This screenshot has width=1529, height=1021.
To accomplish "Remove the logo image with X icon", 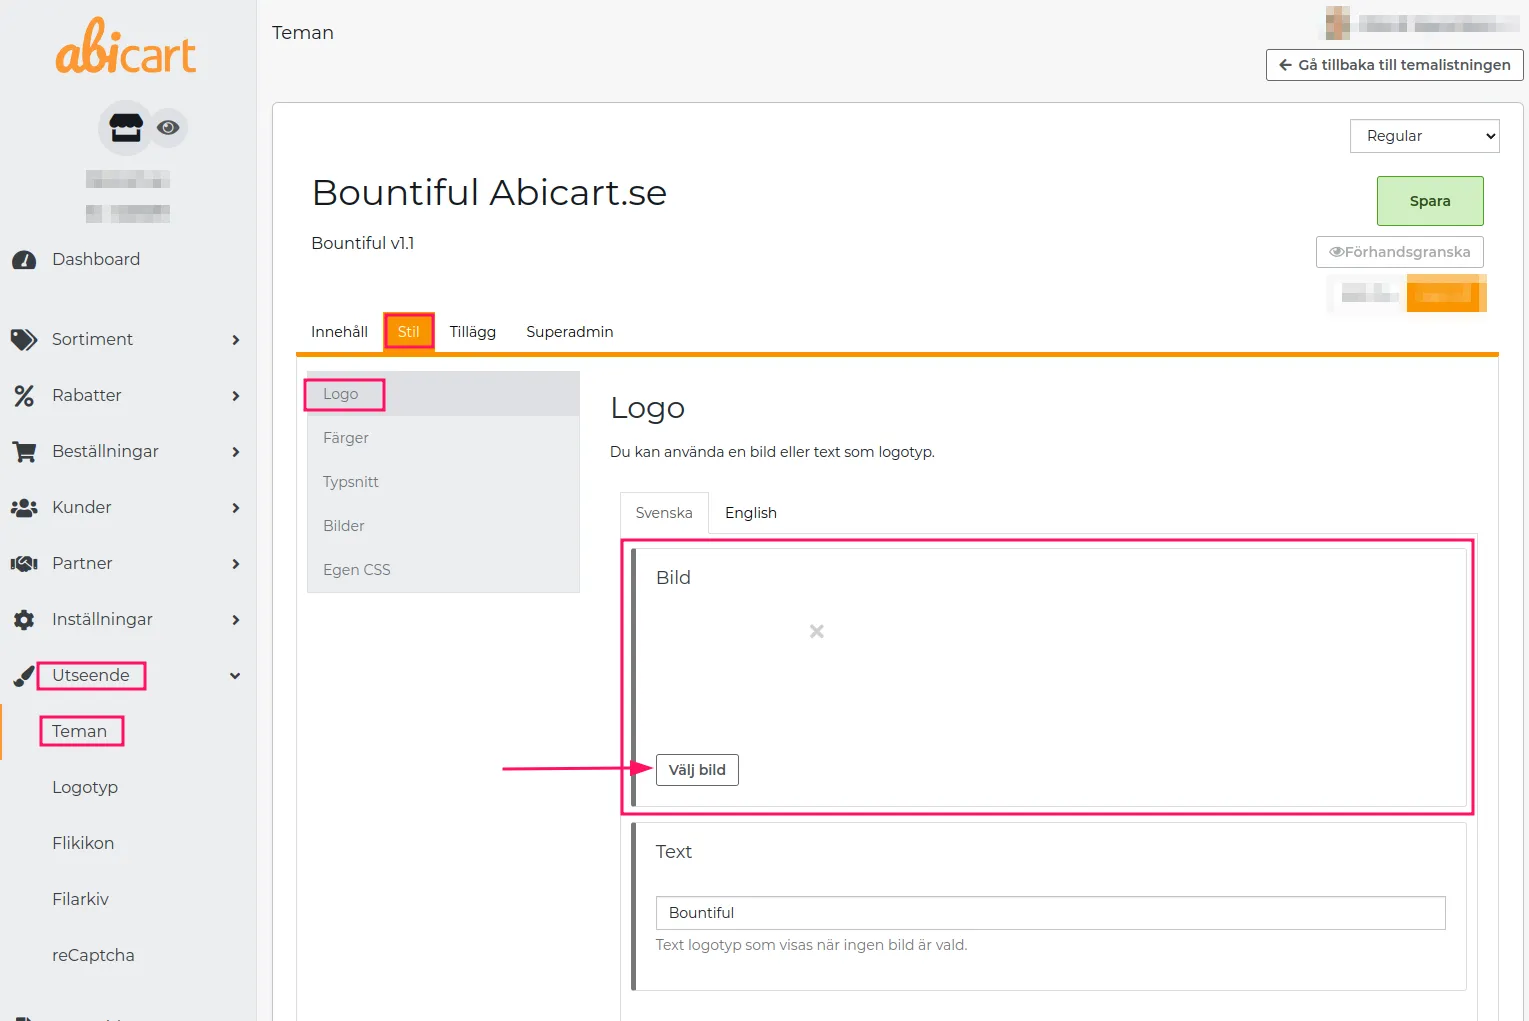I will point(817,631).
